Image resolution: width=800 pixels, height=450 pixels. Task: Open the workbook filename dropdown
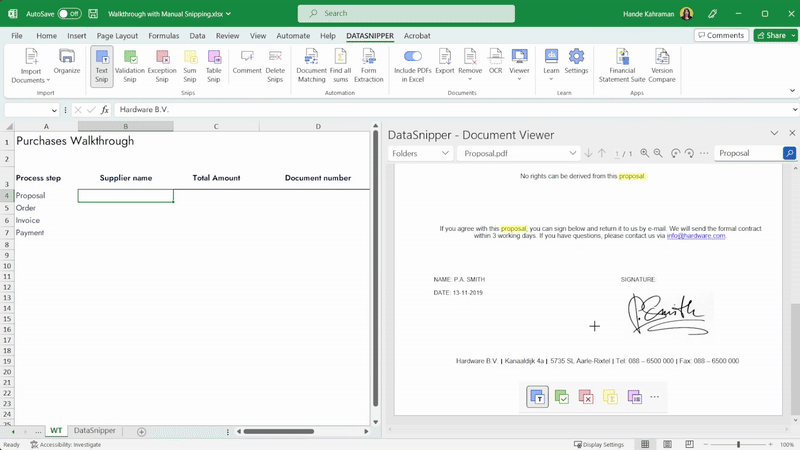(228, 14)
